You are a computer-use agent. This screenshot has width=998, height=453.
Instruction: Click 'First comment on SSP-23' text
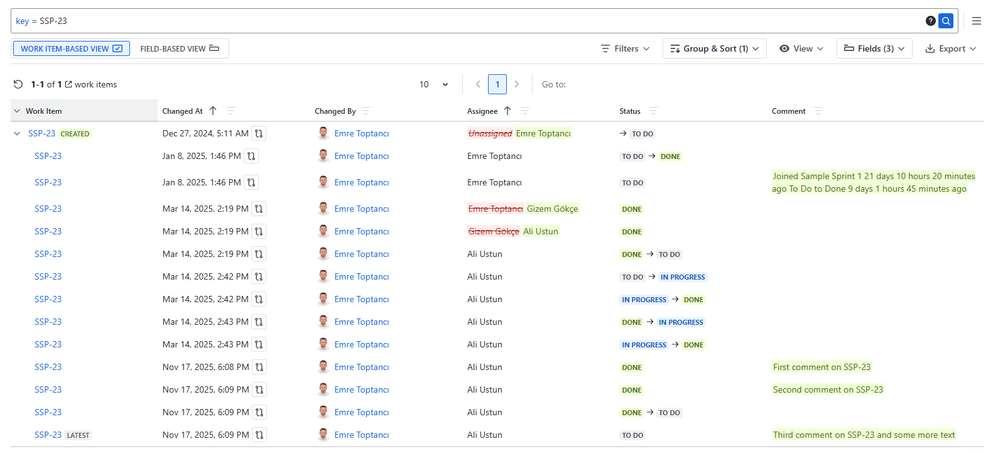822,367
